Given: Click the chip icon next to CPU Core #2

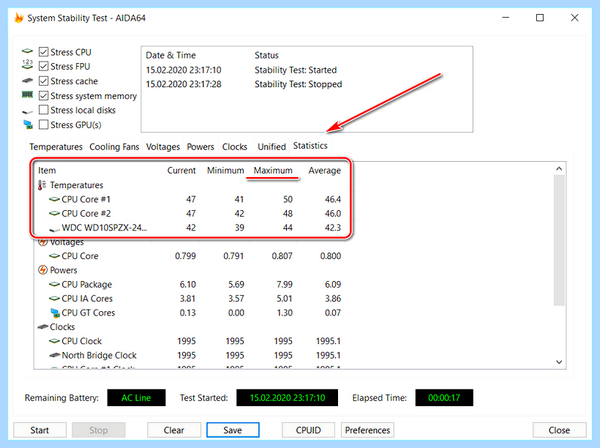Looking at the screenshot, I should click(x=54, y=213).
